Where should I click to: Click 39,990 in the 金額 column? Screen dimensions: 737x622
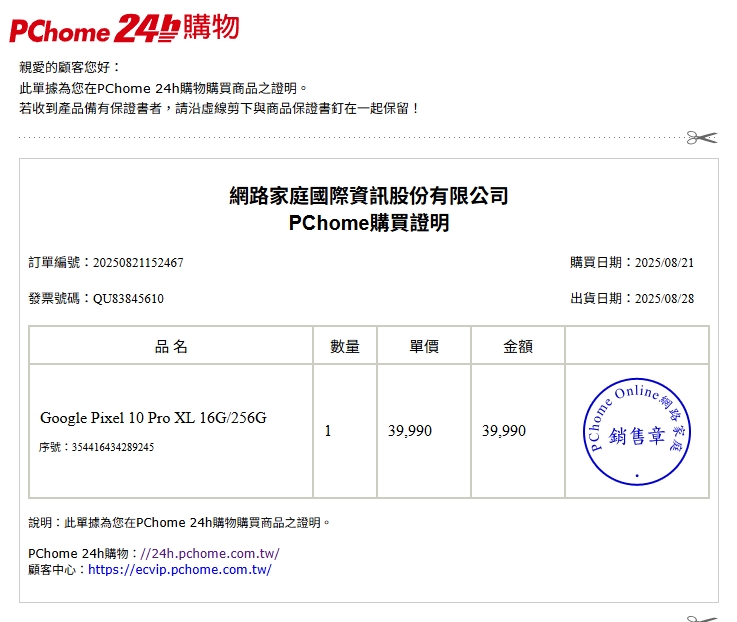(504, 431)
